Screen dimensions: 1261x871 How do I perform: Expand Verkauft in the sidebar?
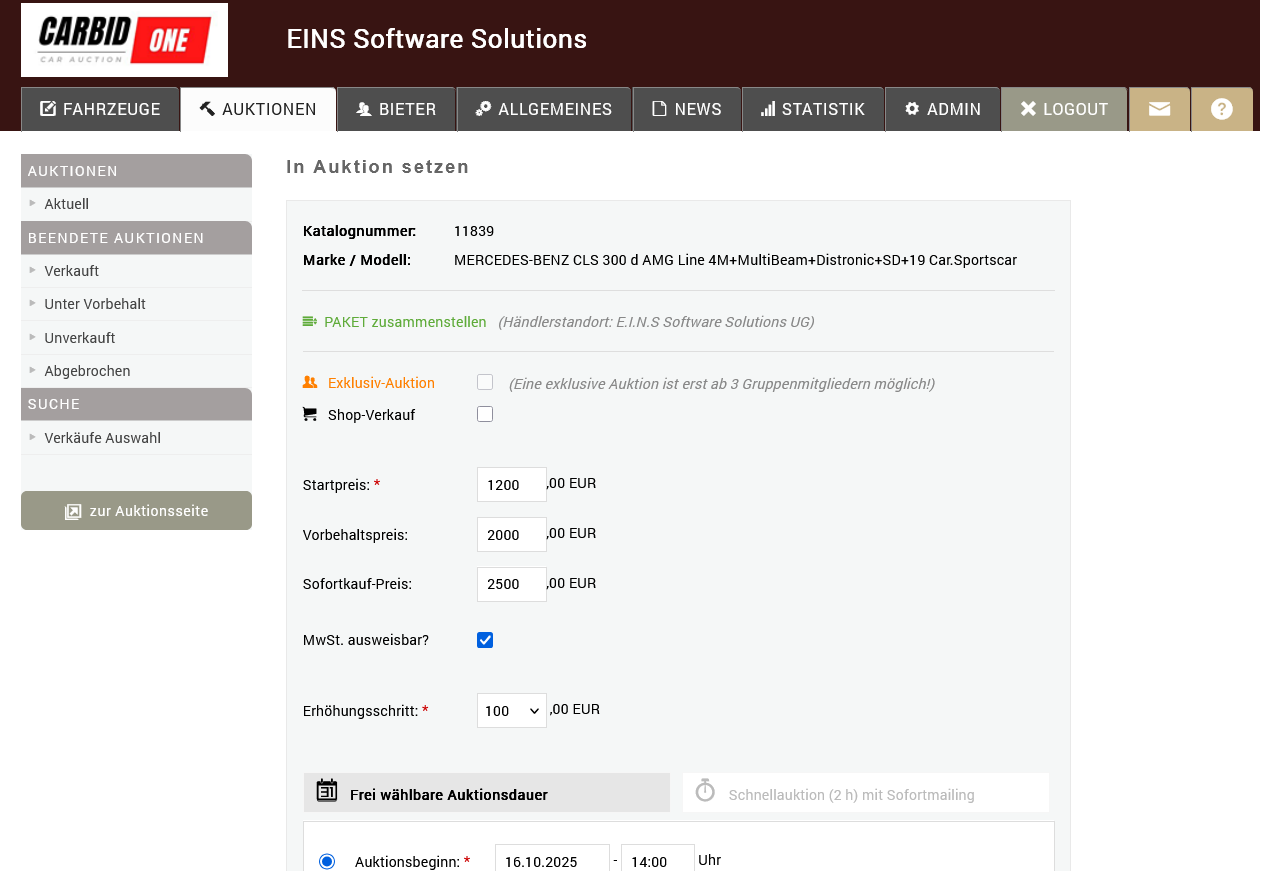(x=71, y=271)
